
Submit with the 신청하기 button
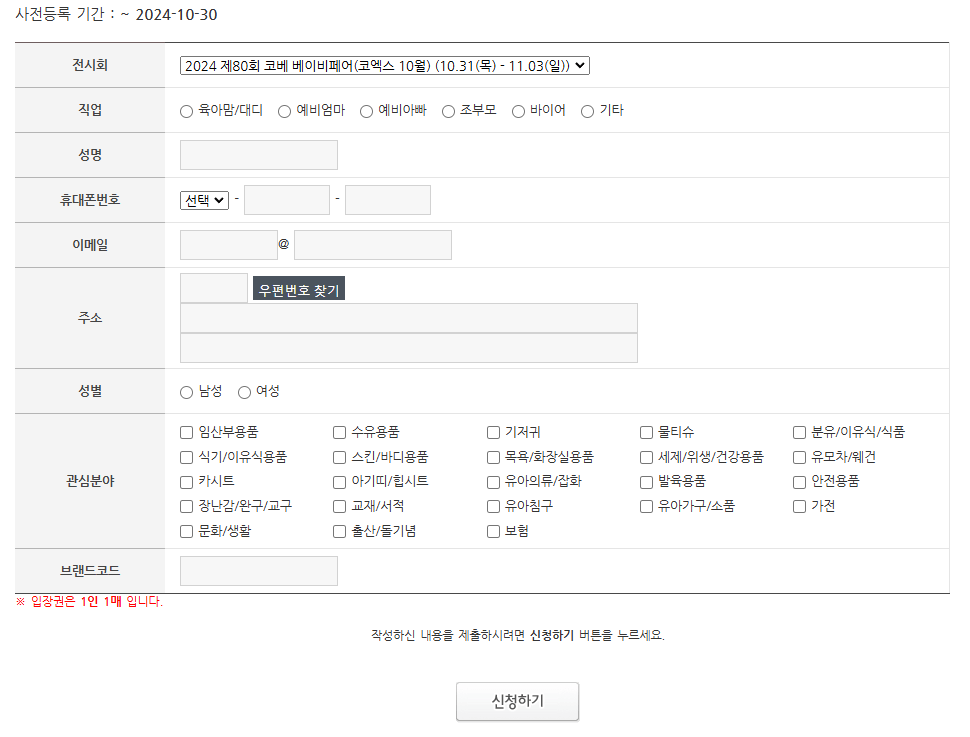[x=518, y=701]
